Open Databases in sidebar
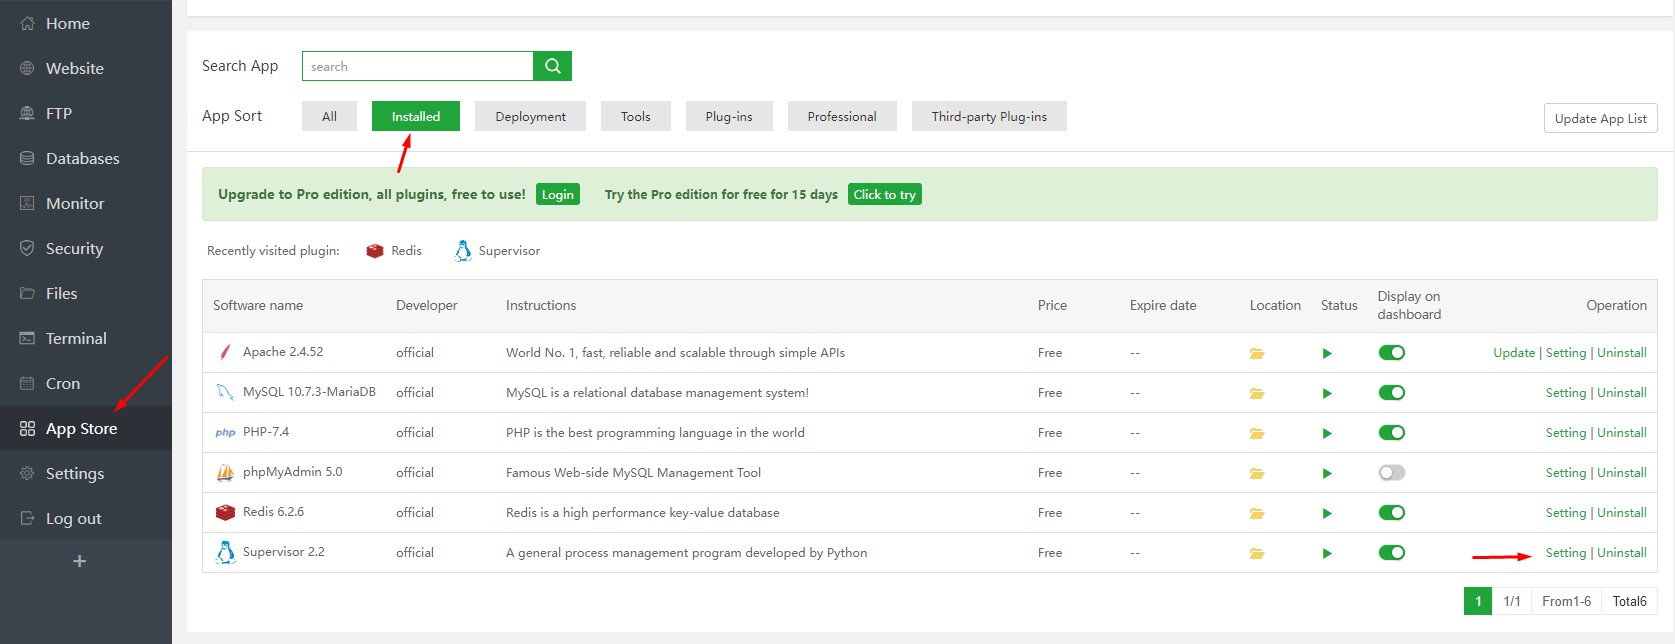This screenshot has height=644, width=1675. pyautogui.click(x=86, y=158)
